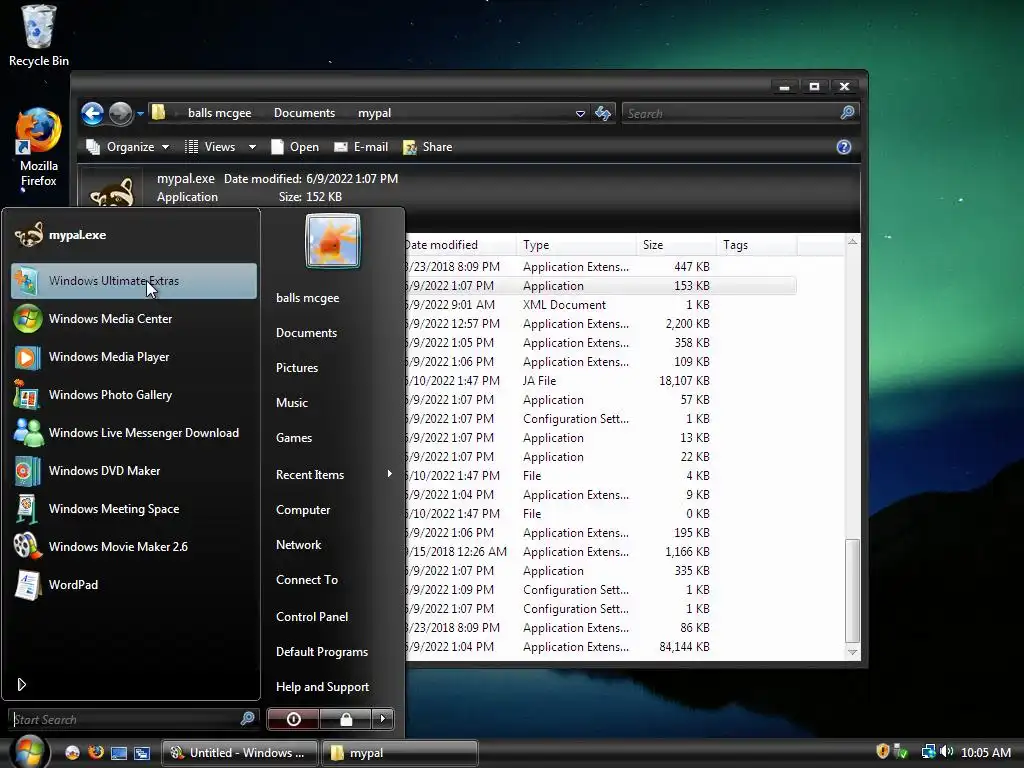1024x768 pixels.
Task: Open the balls mcgee user folder
Action: [x=308, y=298]
